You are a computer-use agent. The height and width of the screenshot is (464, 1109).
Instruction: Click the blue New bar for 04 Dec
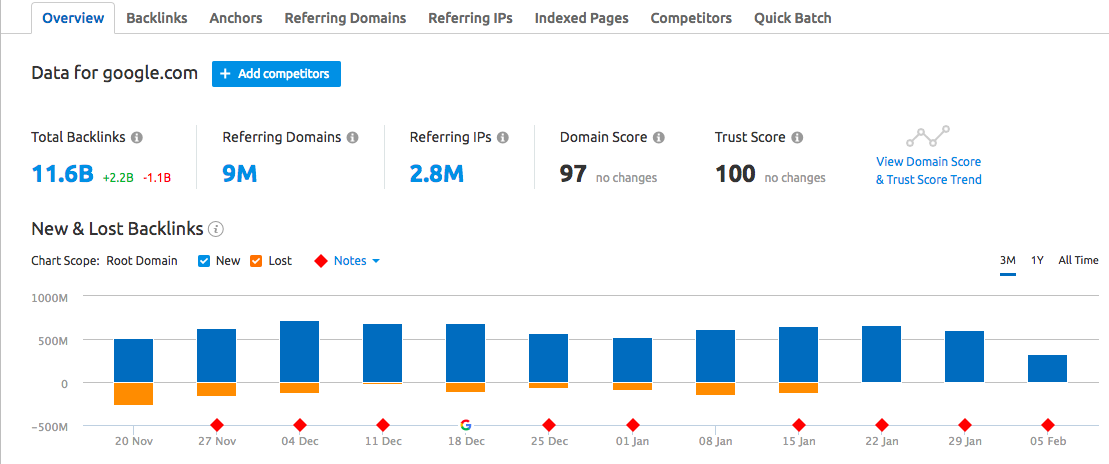300,352
